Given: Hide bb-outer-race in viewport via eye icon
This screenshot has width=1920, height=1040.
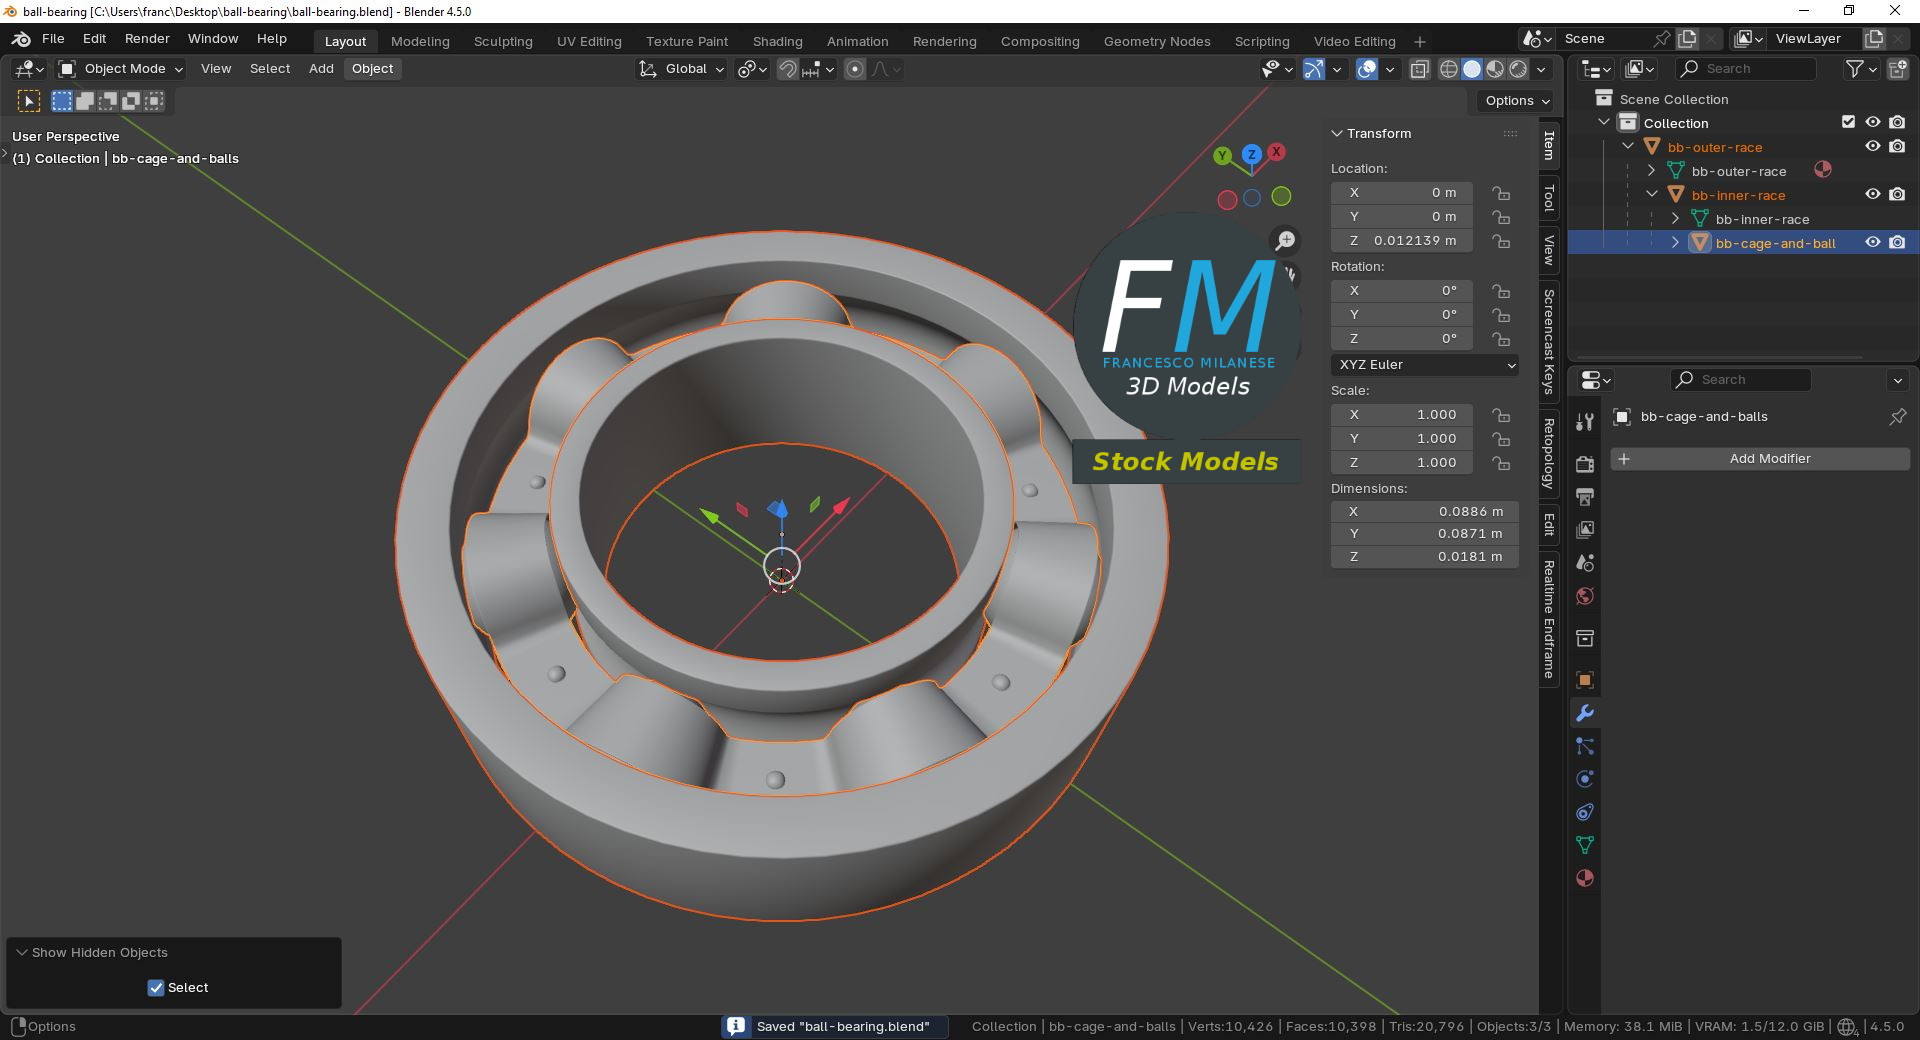Looking at the screenshot, I should point(1873,147).
